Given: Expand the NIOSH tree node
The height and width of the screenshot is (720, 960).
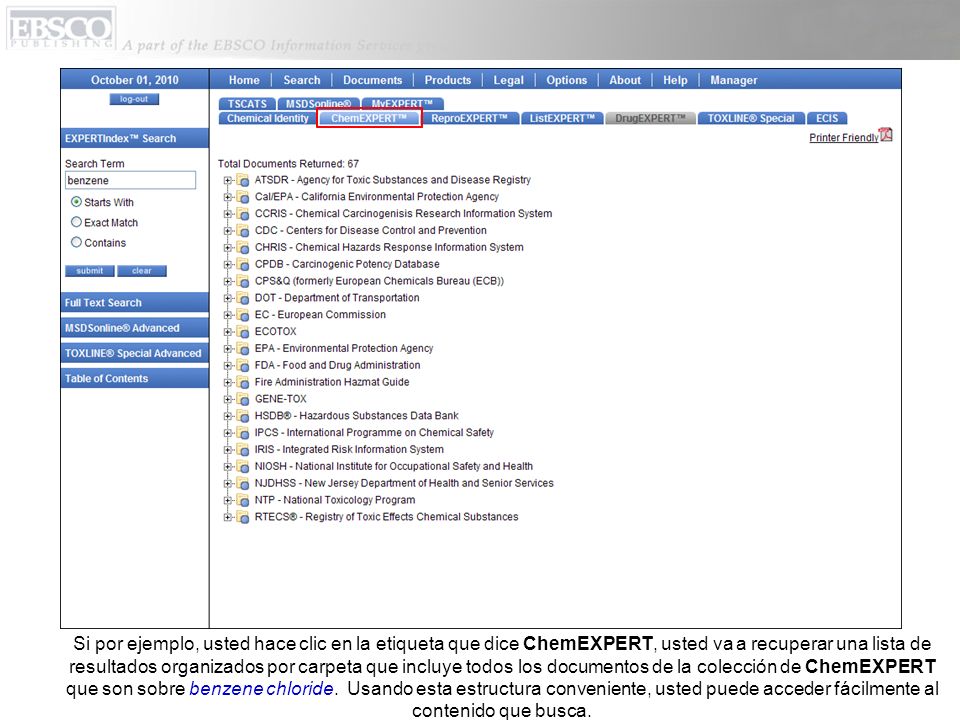Looking at the screenshot, I should [x=228, y=467].
